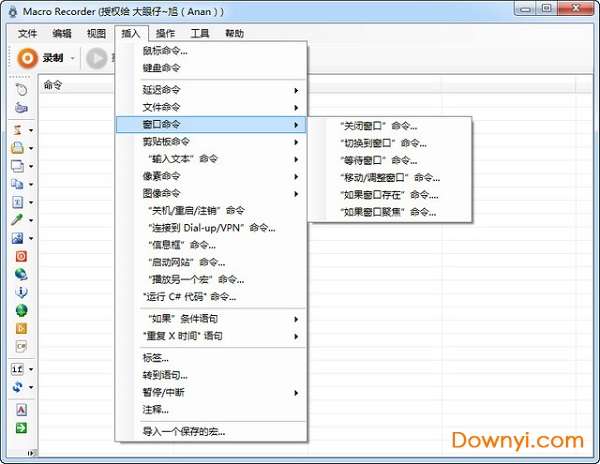This screenshot has height=464, width=600.
Task: Choose 键盘命令 from the Insert menu
Action: pyautogui.click(x=211, y=68)
